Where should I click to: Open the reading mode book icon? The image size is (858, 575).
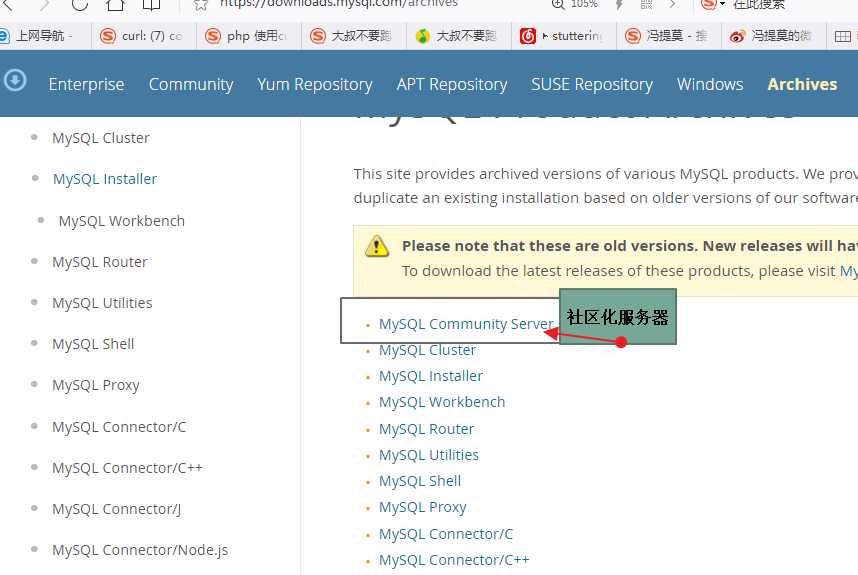pyautogui.click(x=151, y=5)
